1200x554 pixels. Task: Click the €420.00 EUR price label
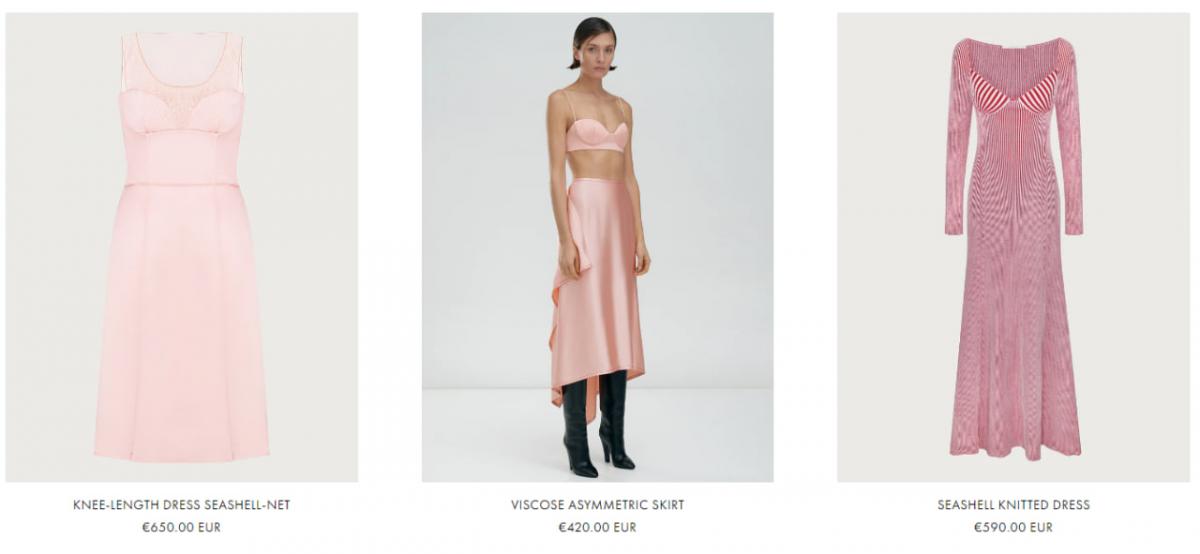[x=597, y=527]
